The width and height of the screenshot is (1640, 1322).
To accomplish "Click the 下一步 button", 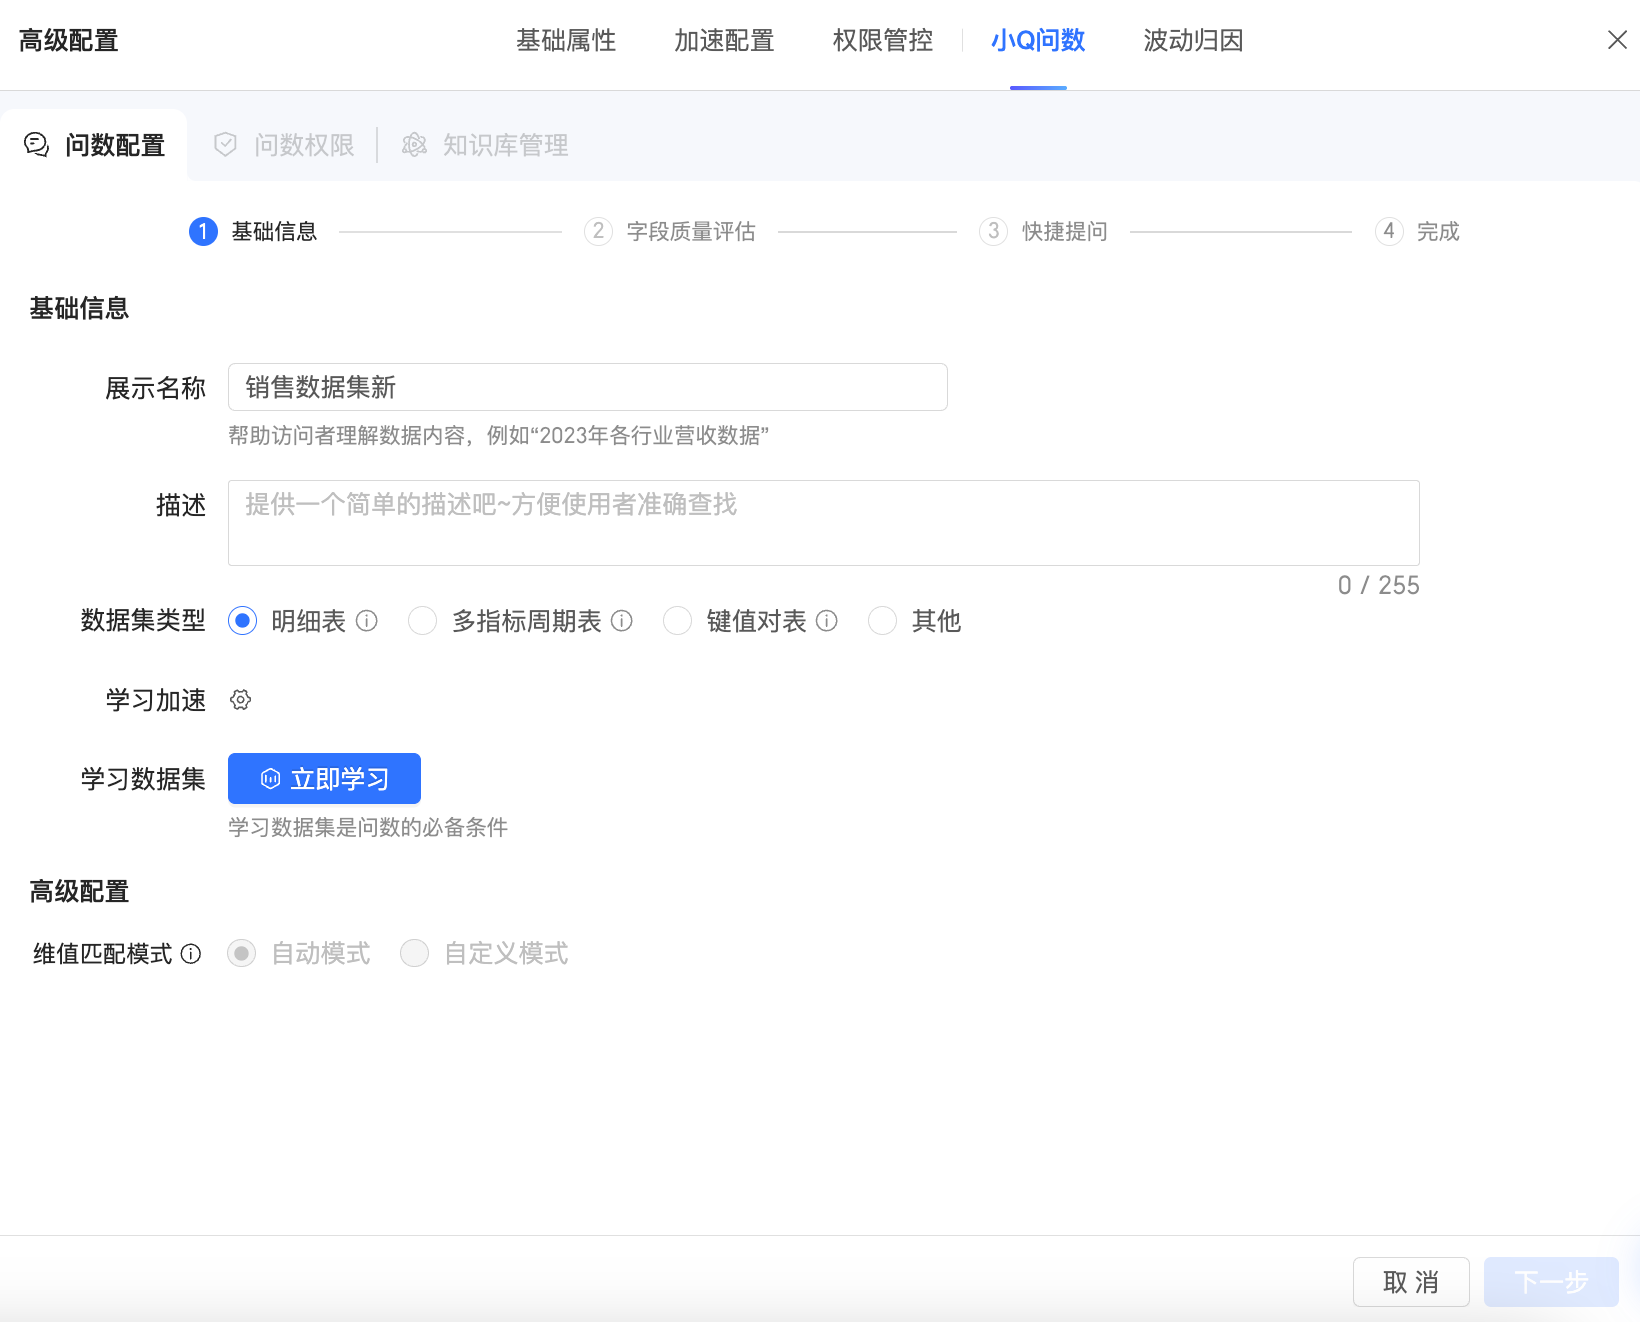I will 1551,1282.
